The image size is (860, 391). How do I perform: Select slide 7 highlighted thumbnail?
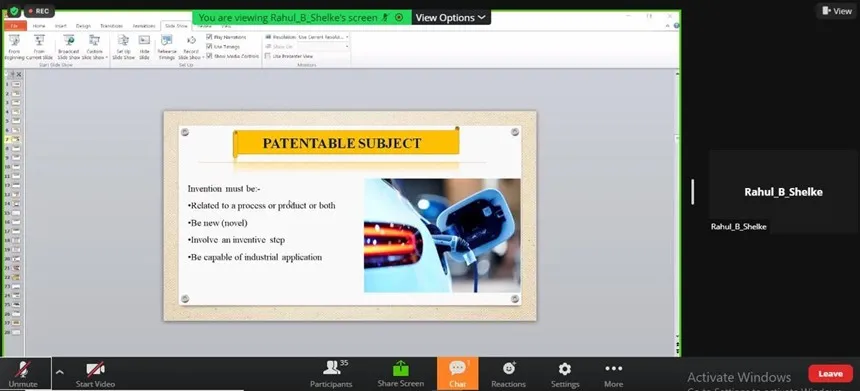tap(16, 139)
